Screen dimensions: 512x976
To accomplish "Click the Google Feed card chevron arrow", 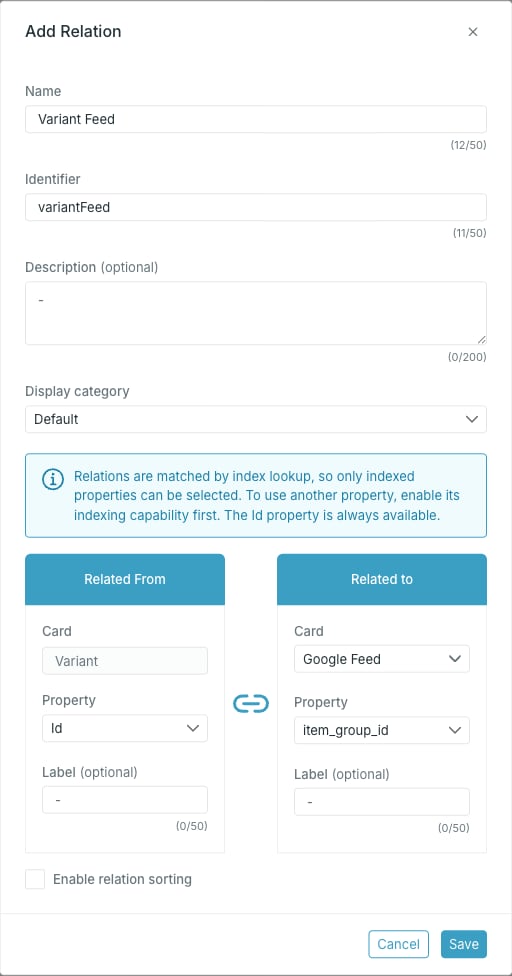I will (455, 659).
